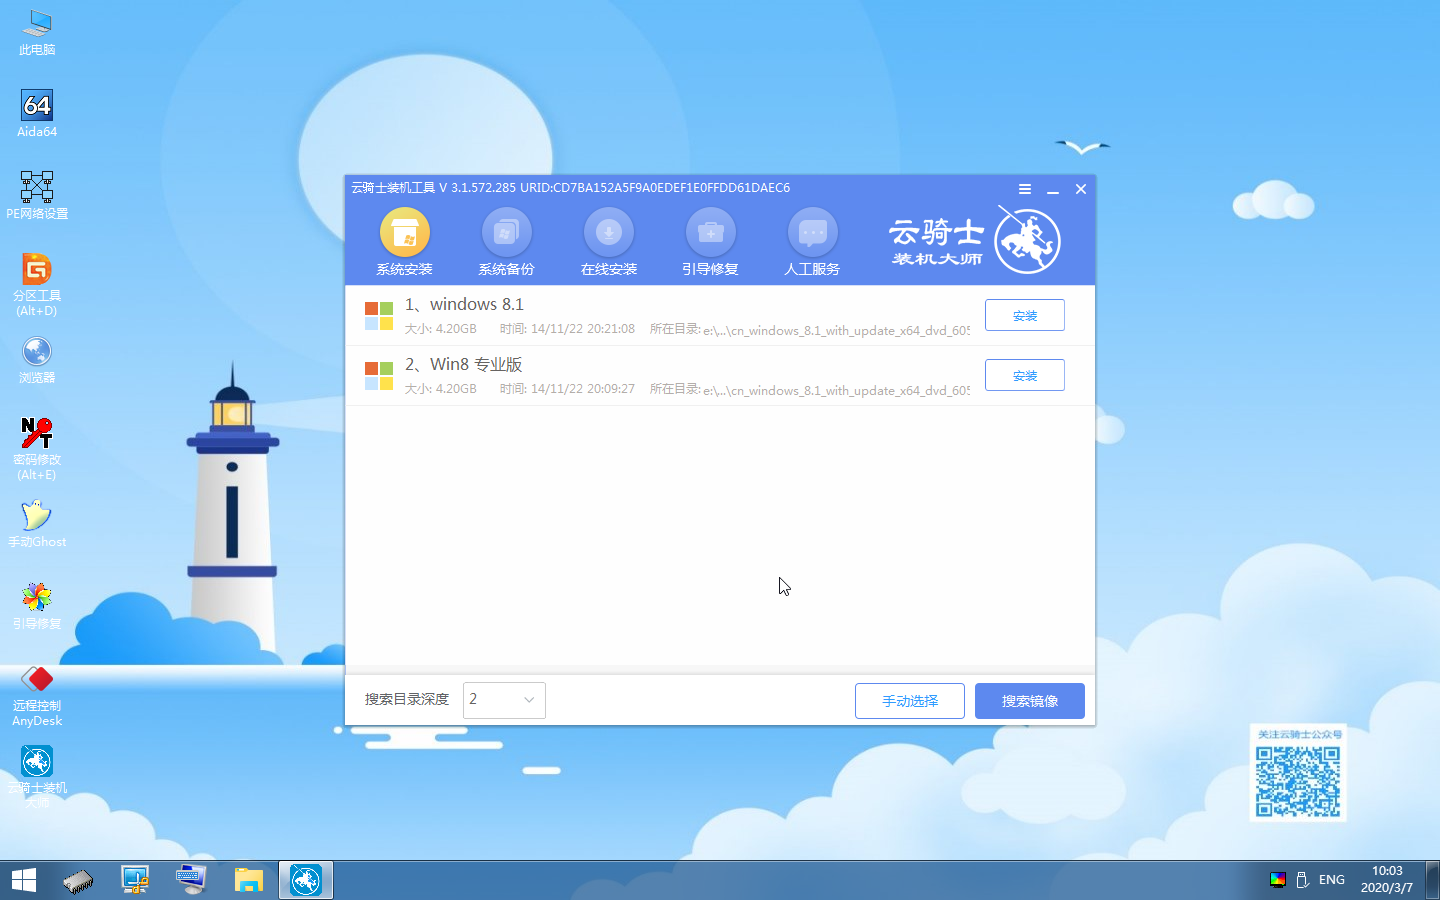Click the 云骑士 knight logo
This screenshot has width=1440, height=900.
[x=1027, y=240]
